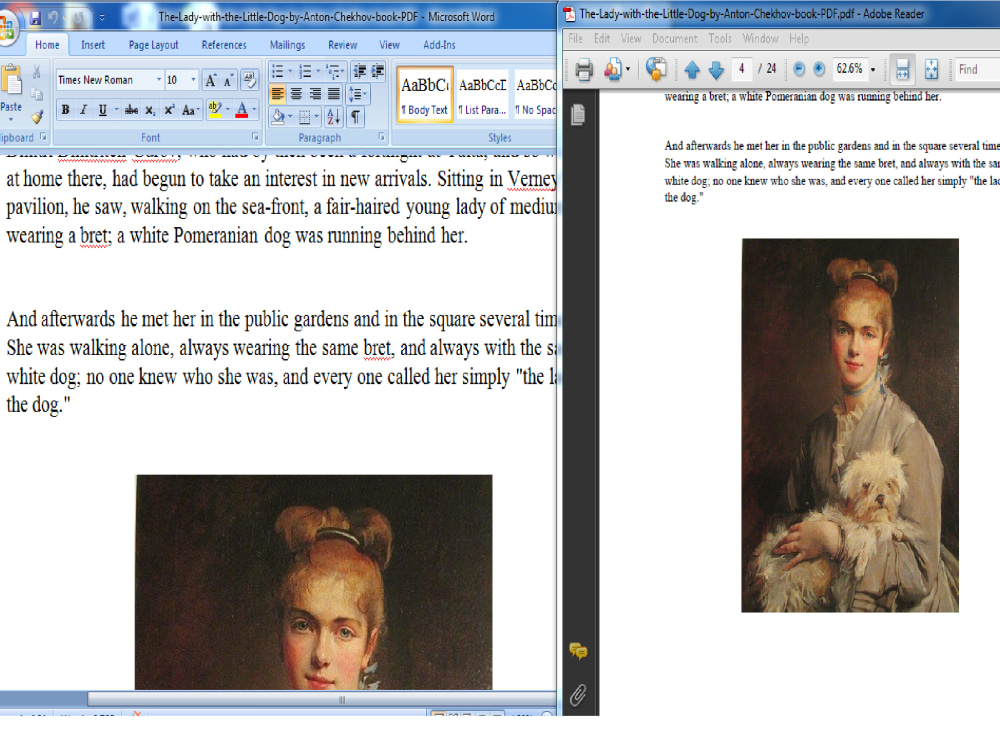Screen dimensions: 1000x750
Task: Open the Attachments paperclip panel in Reader
Action: click(x=578, y=695)
